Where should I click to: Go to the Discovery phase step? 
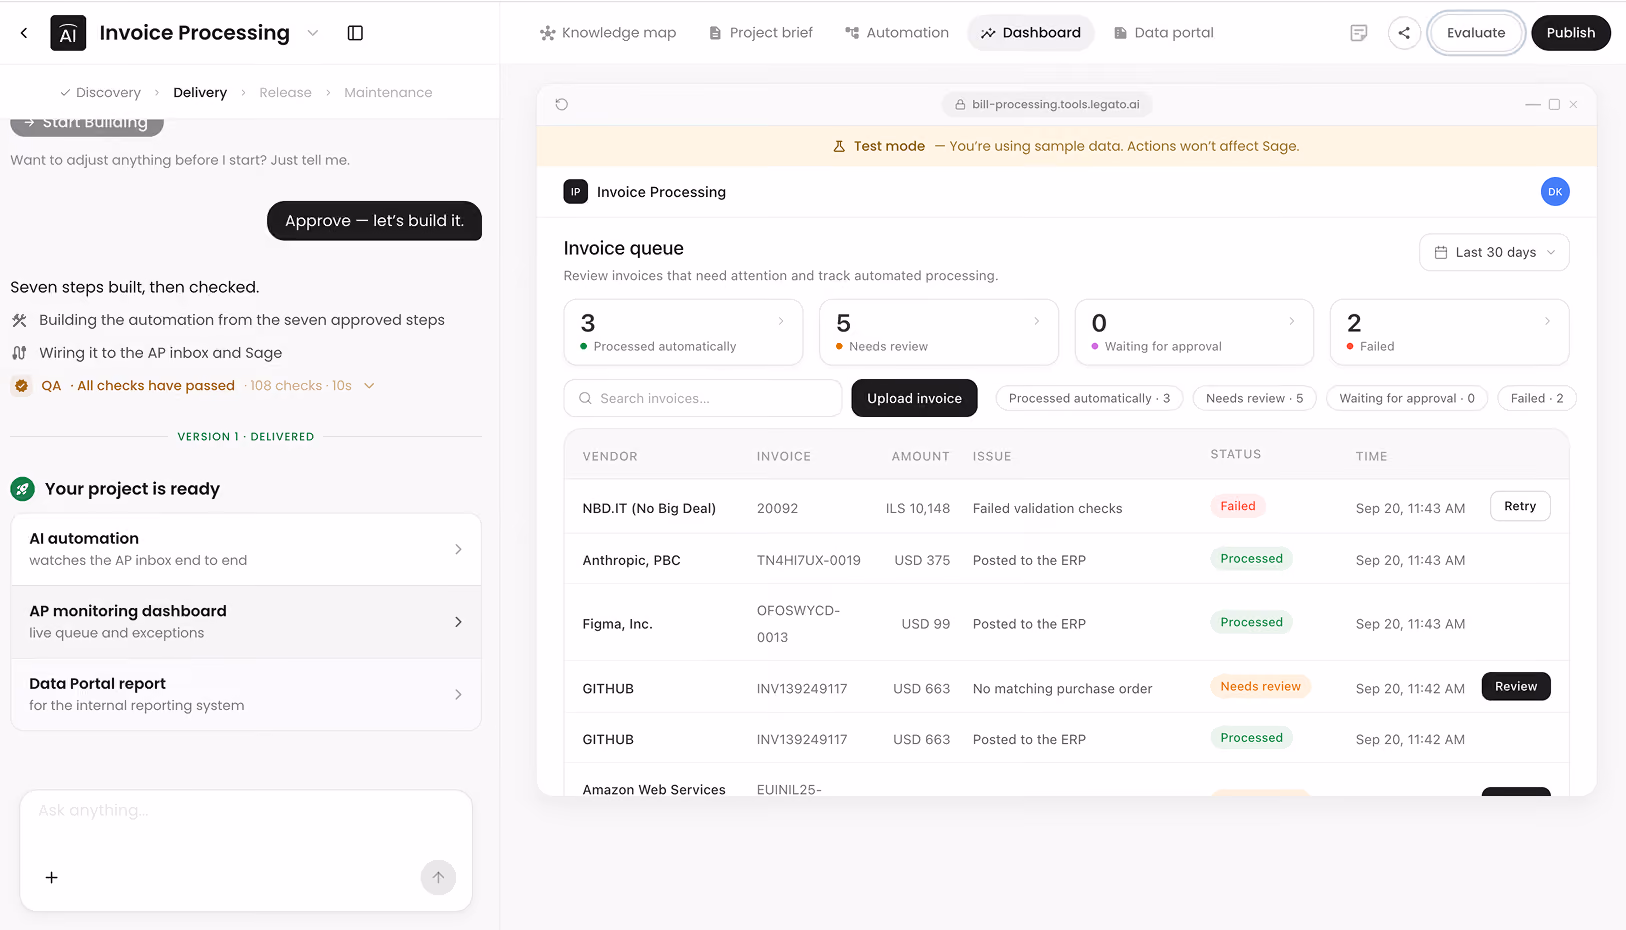pos(100,93)
